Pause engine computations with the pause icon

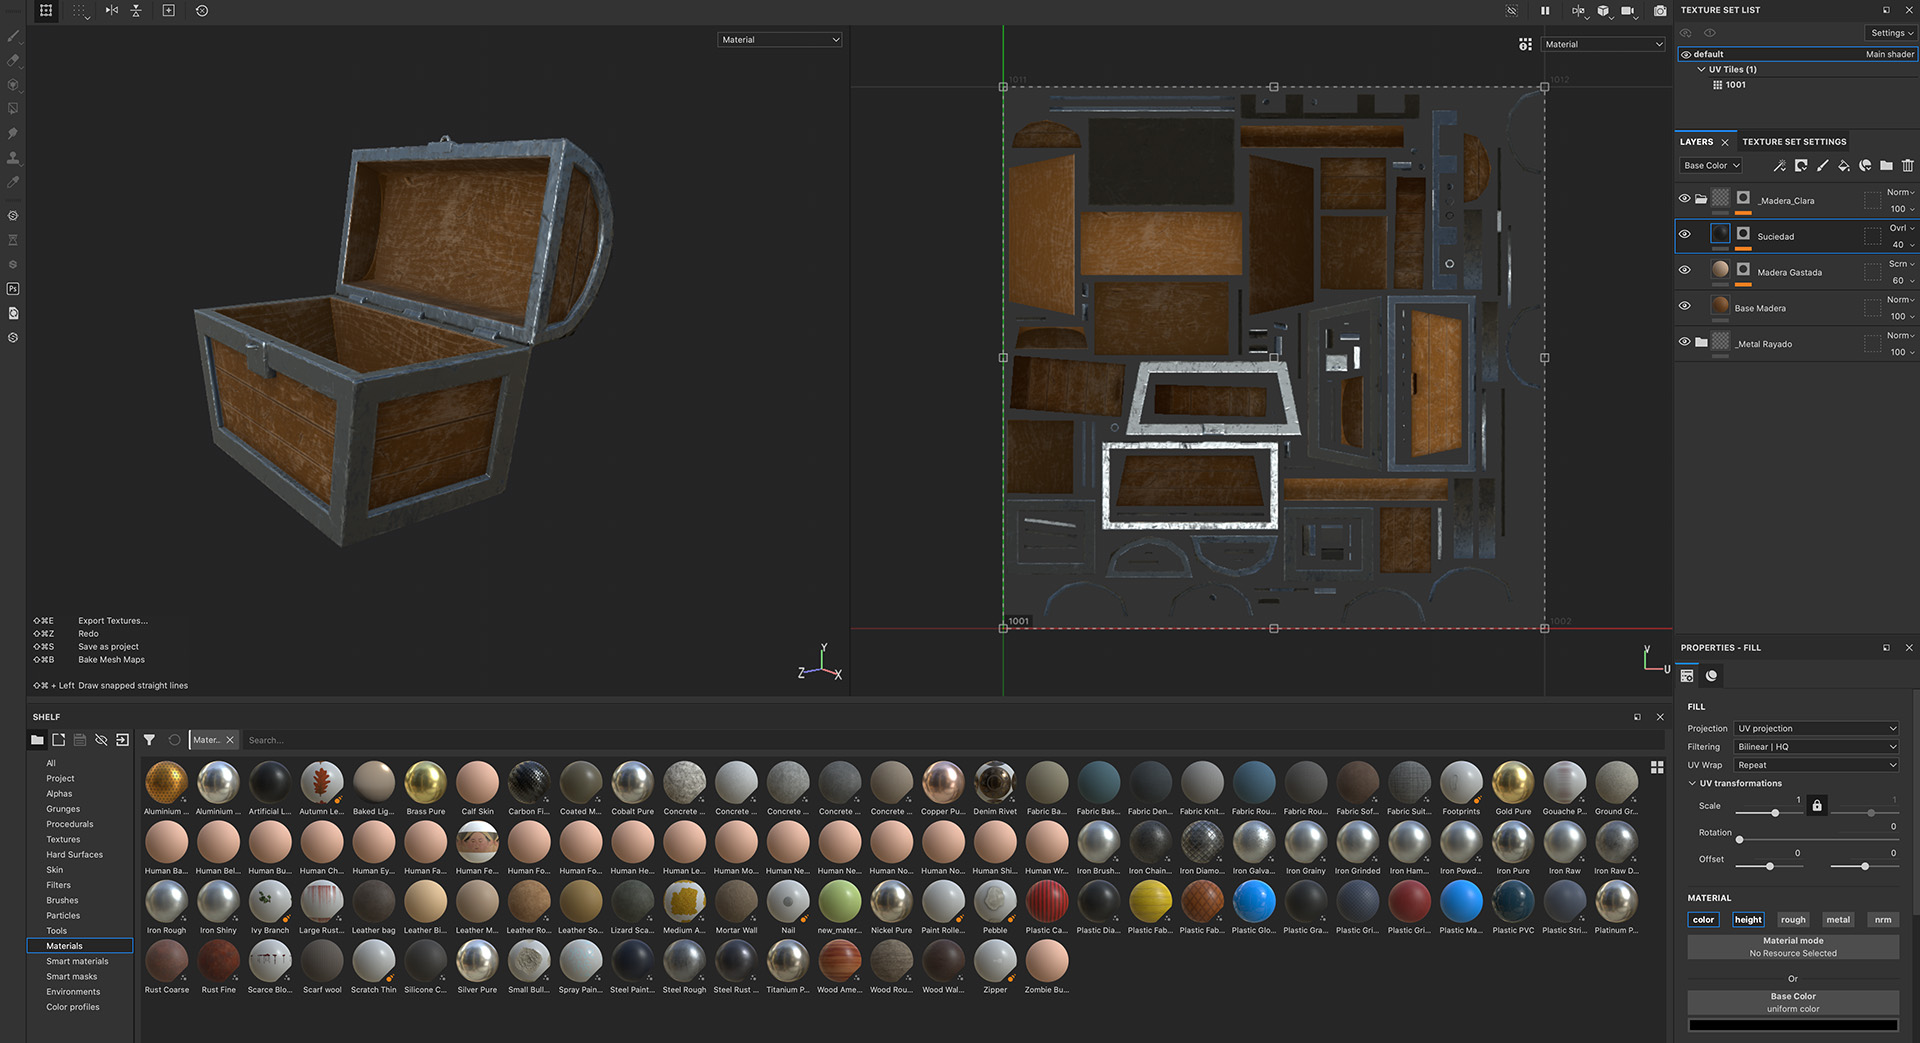pos(1545,11)
